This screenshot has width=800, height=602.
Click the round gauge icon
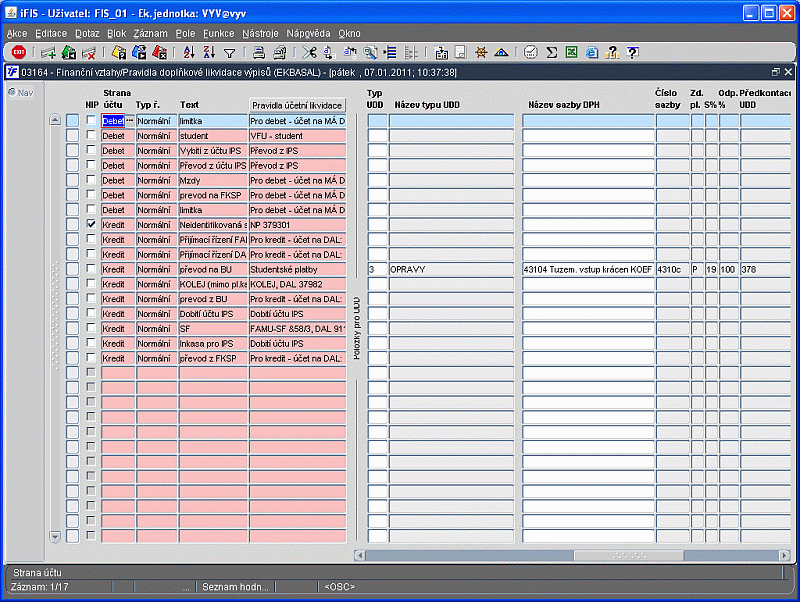point(531,52)
